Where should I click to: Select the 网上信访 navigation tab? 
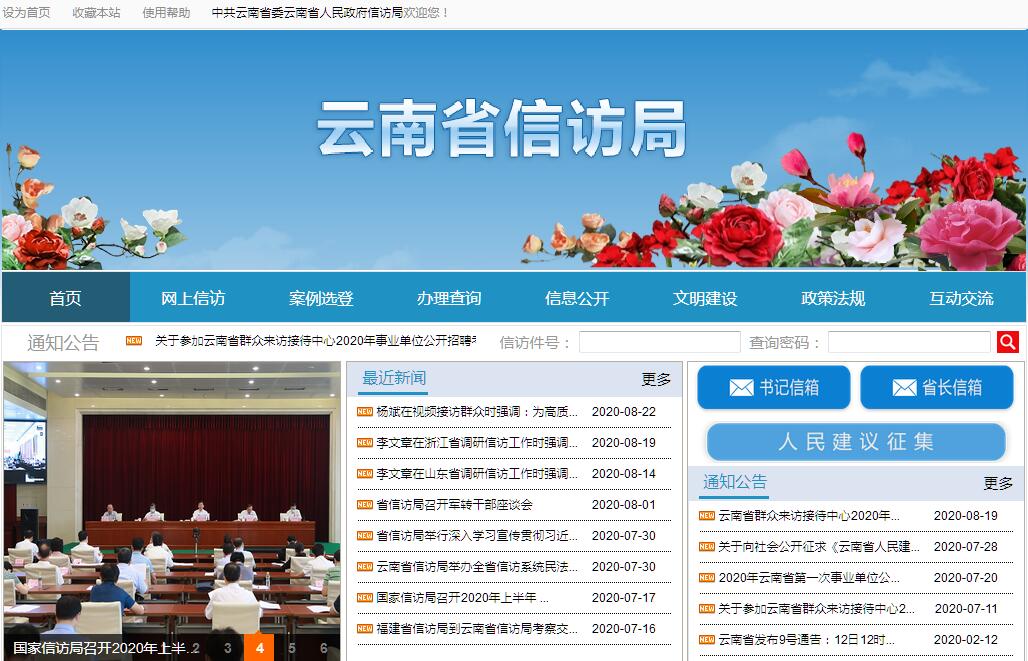coord(193,298)
